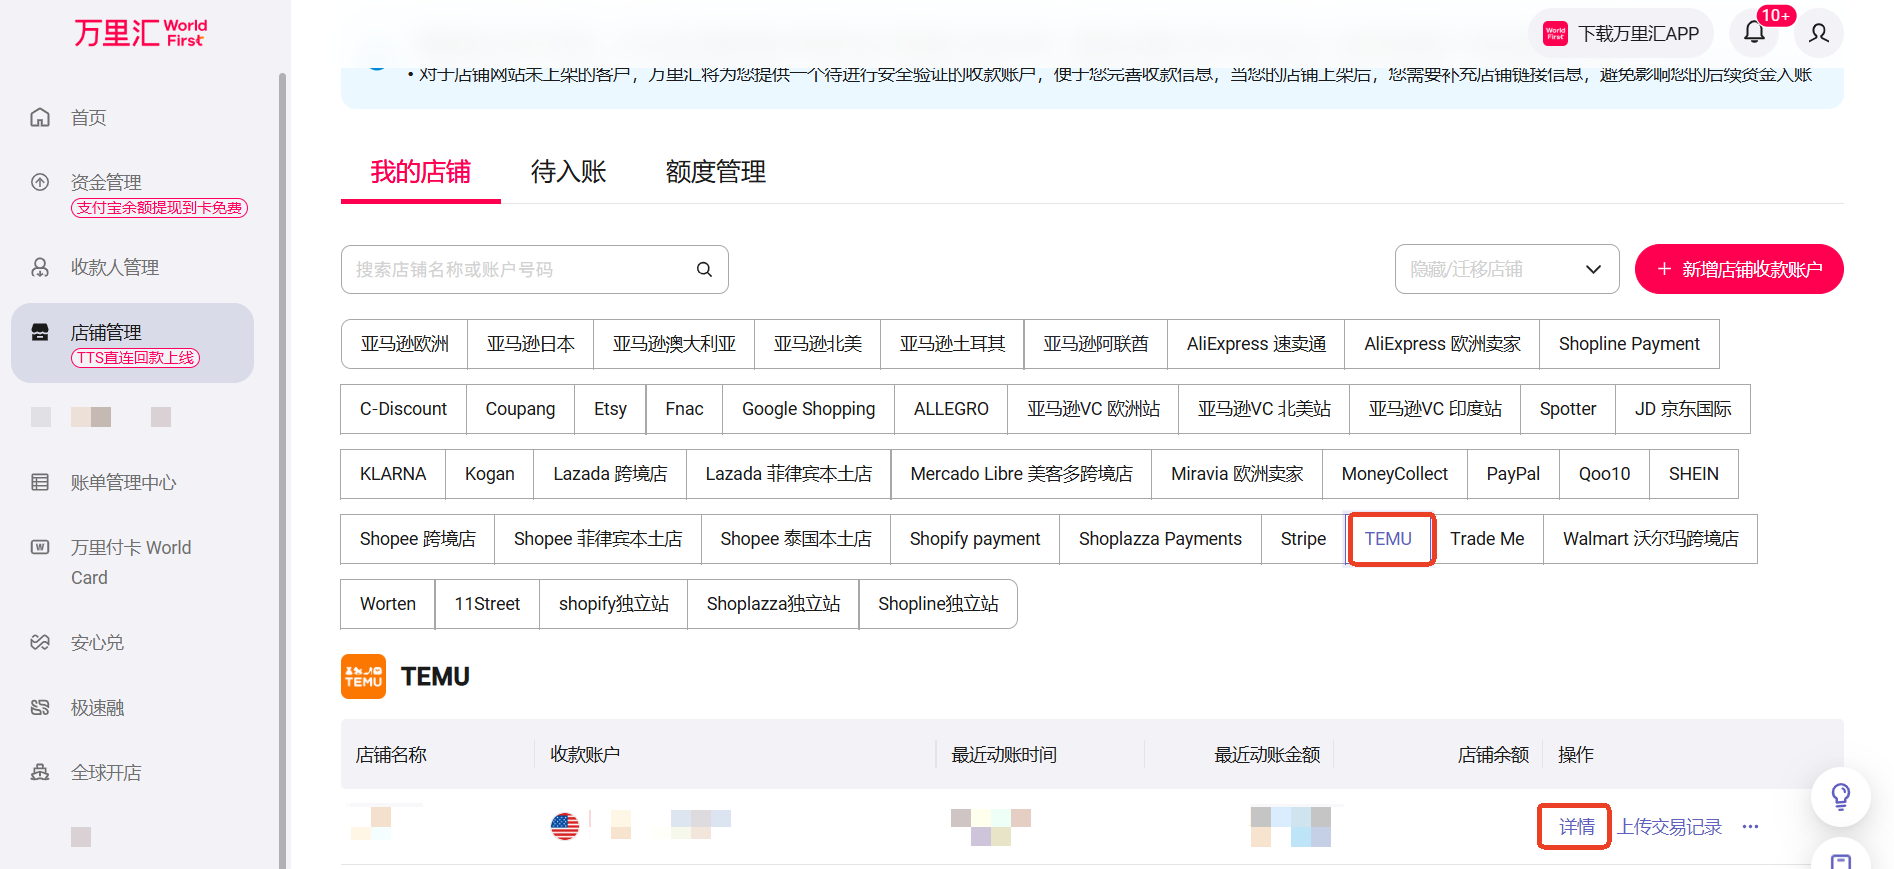
Task: Click the TEMU brand logo icon
Action: pos(363,677)
